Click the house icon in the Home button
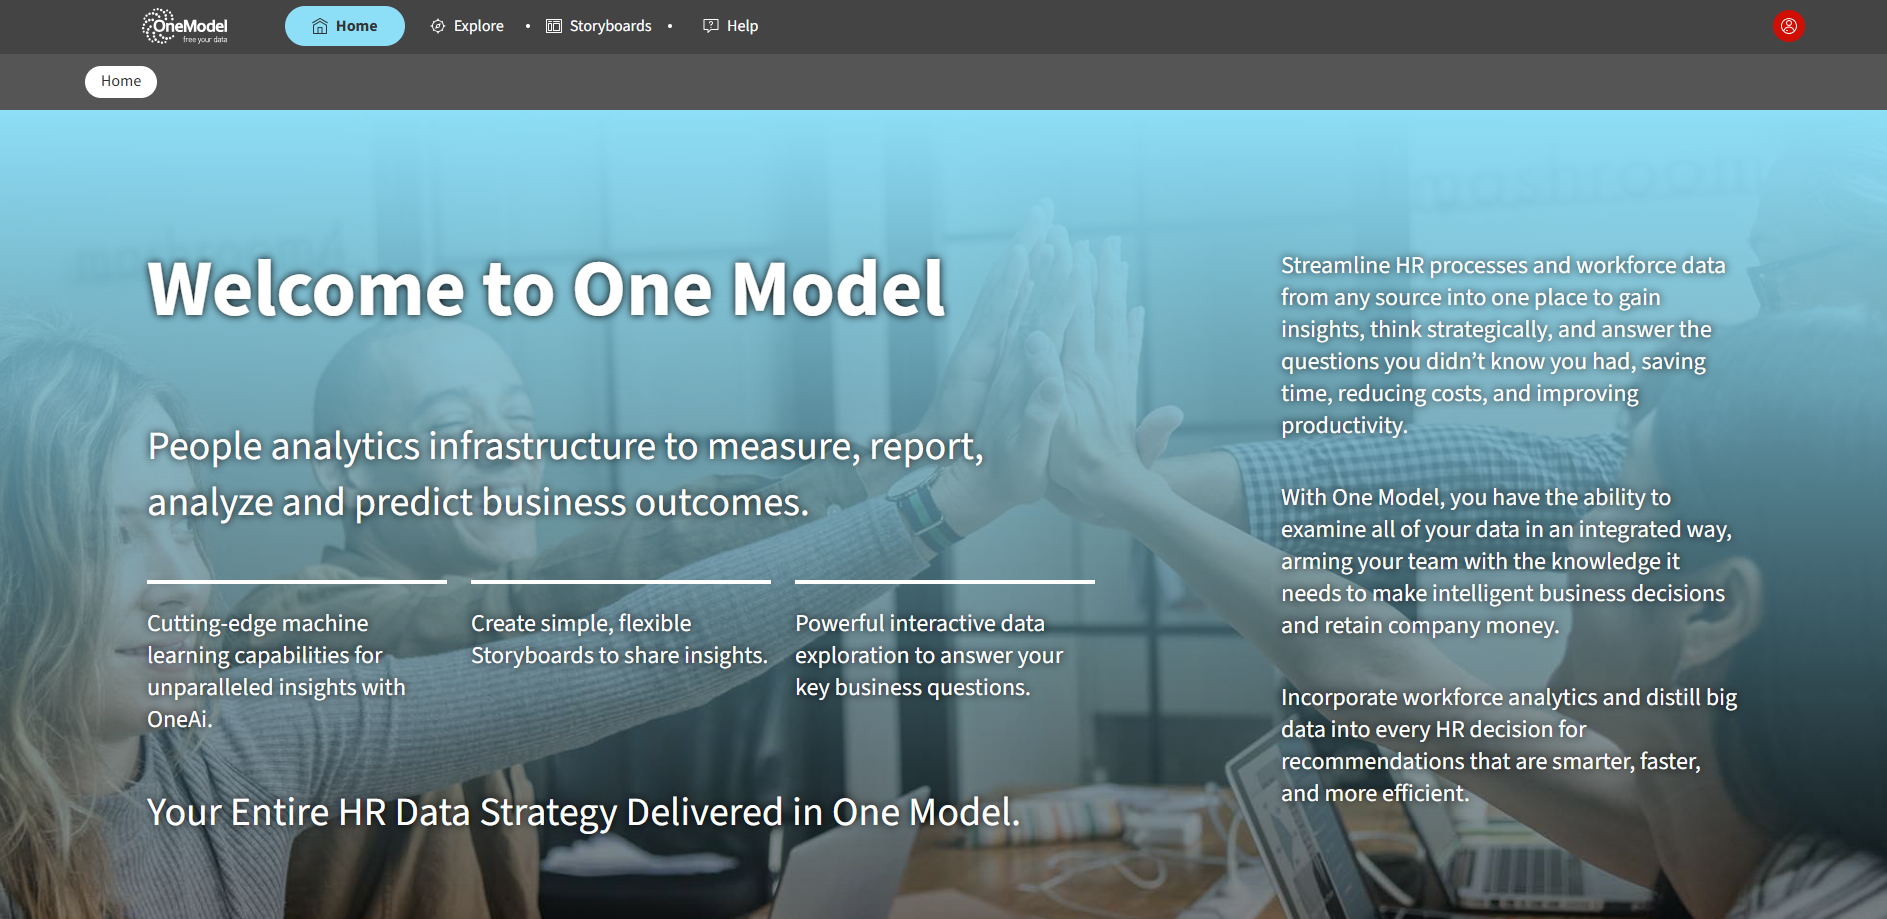This screenshot has height=919, width=1887. [x=320, y=26]
